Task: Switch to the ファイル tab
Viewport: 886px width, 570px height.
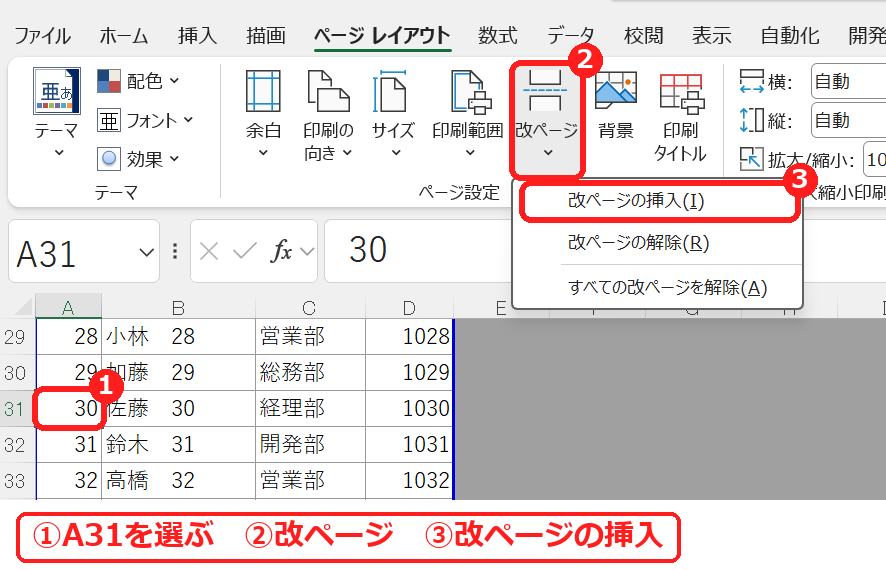Action: [42, 36]
